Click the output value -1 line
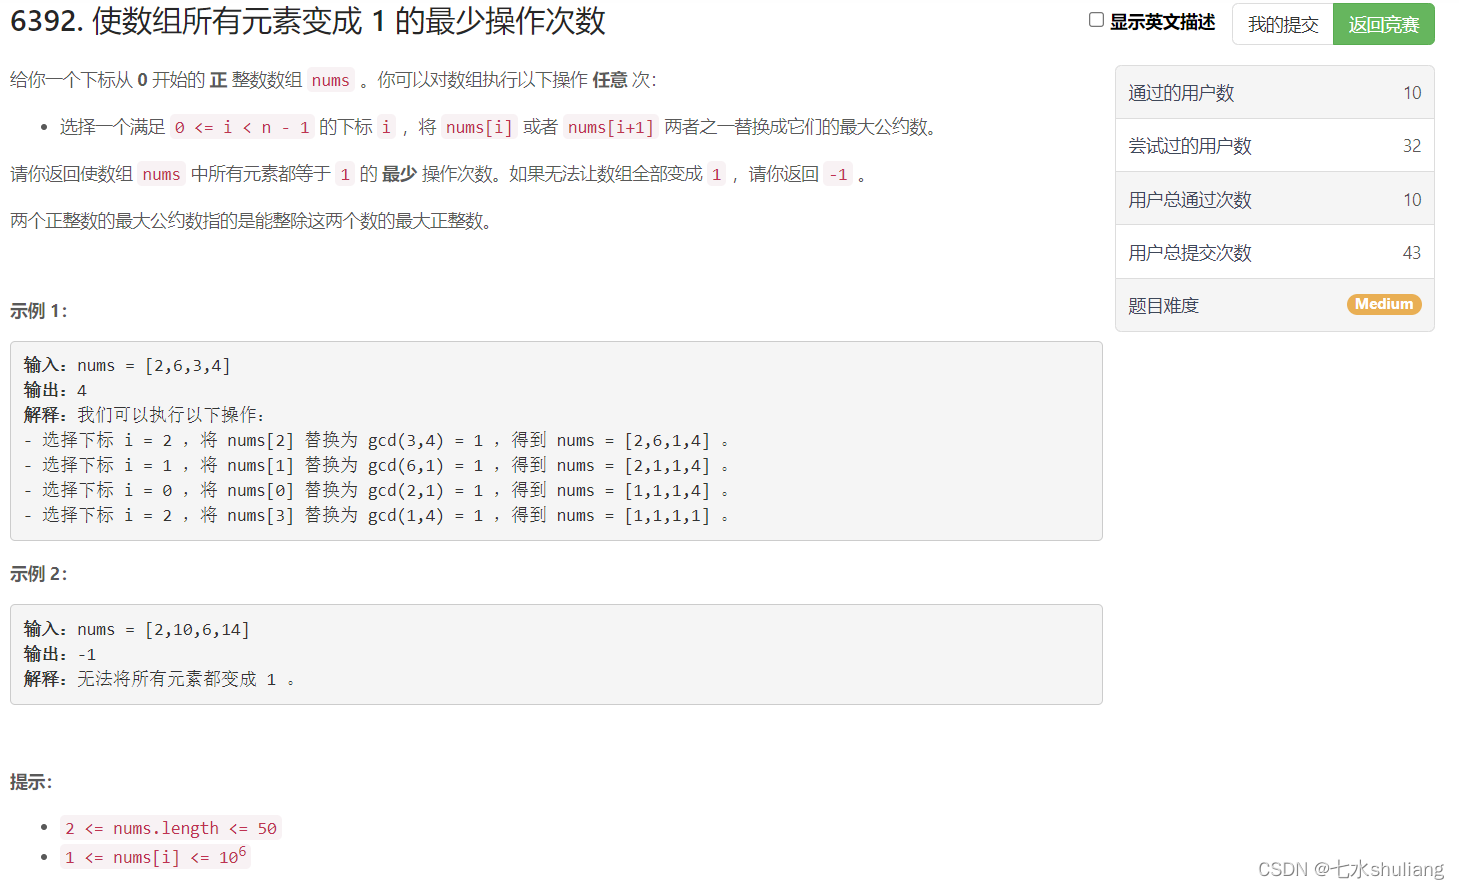The width and height of the screenshot is (1459, 889). pos(60,654)
